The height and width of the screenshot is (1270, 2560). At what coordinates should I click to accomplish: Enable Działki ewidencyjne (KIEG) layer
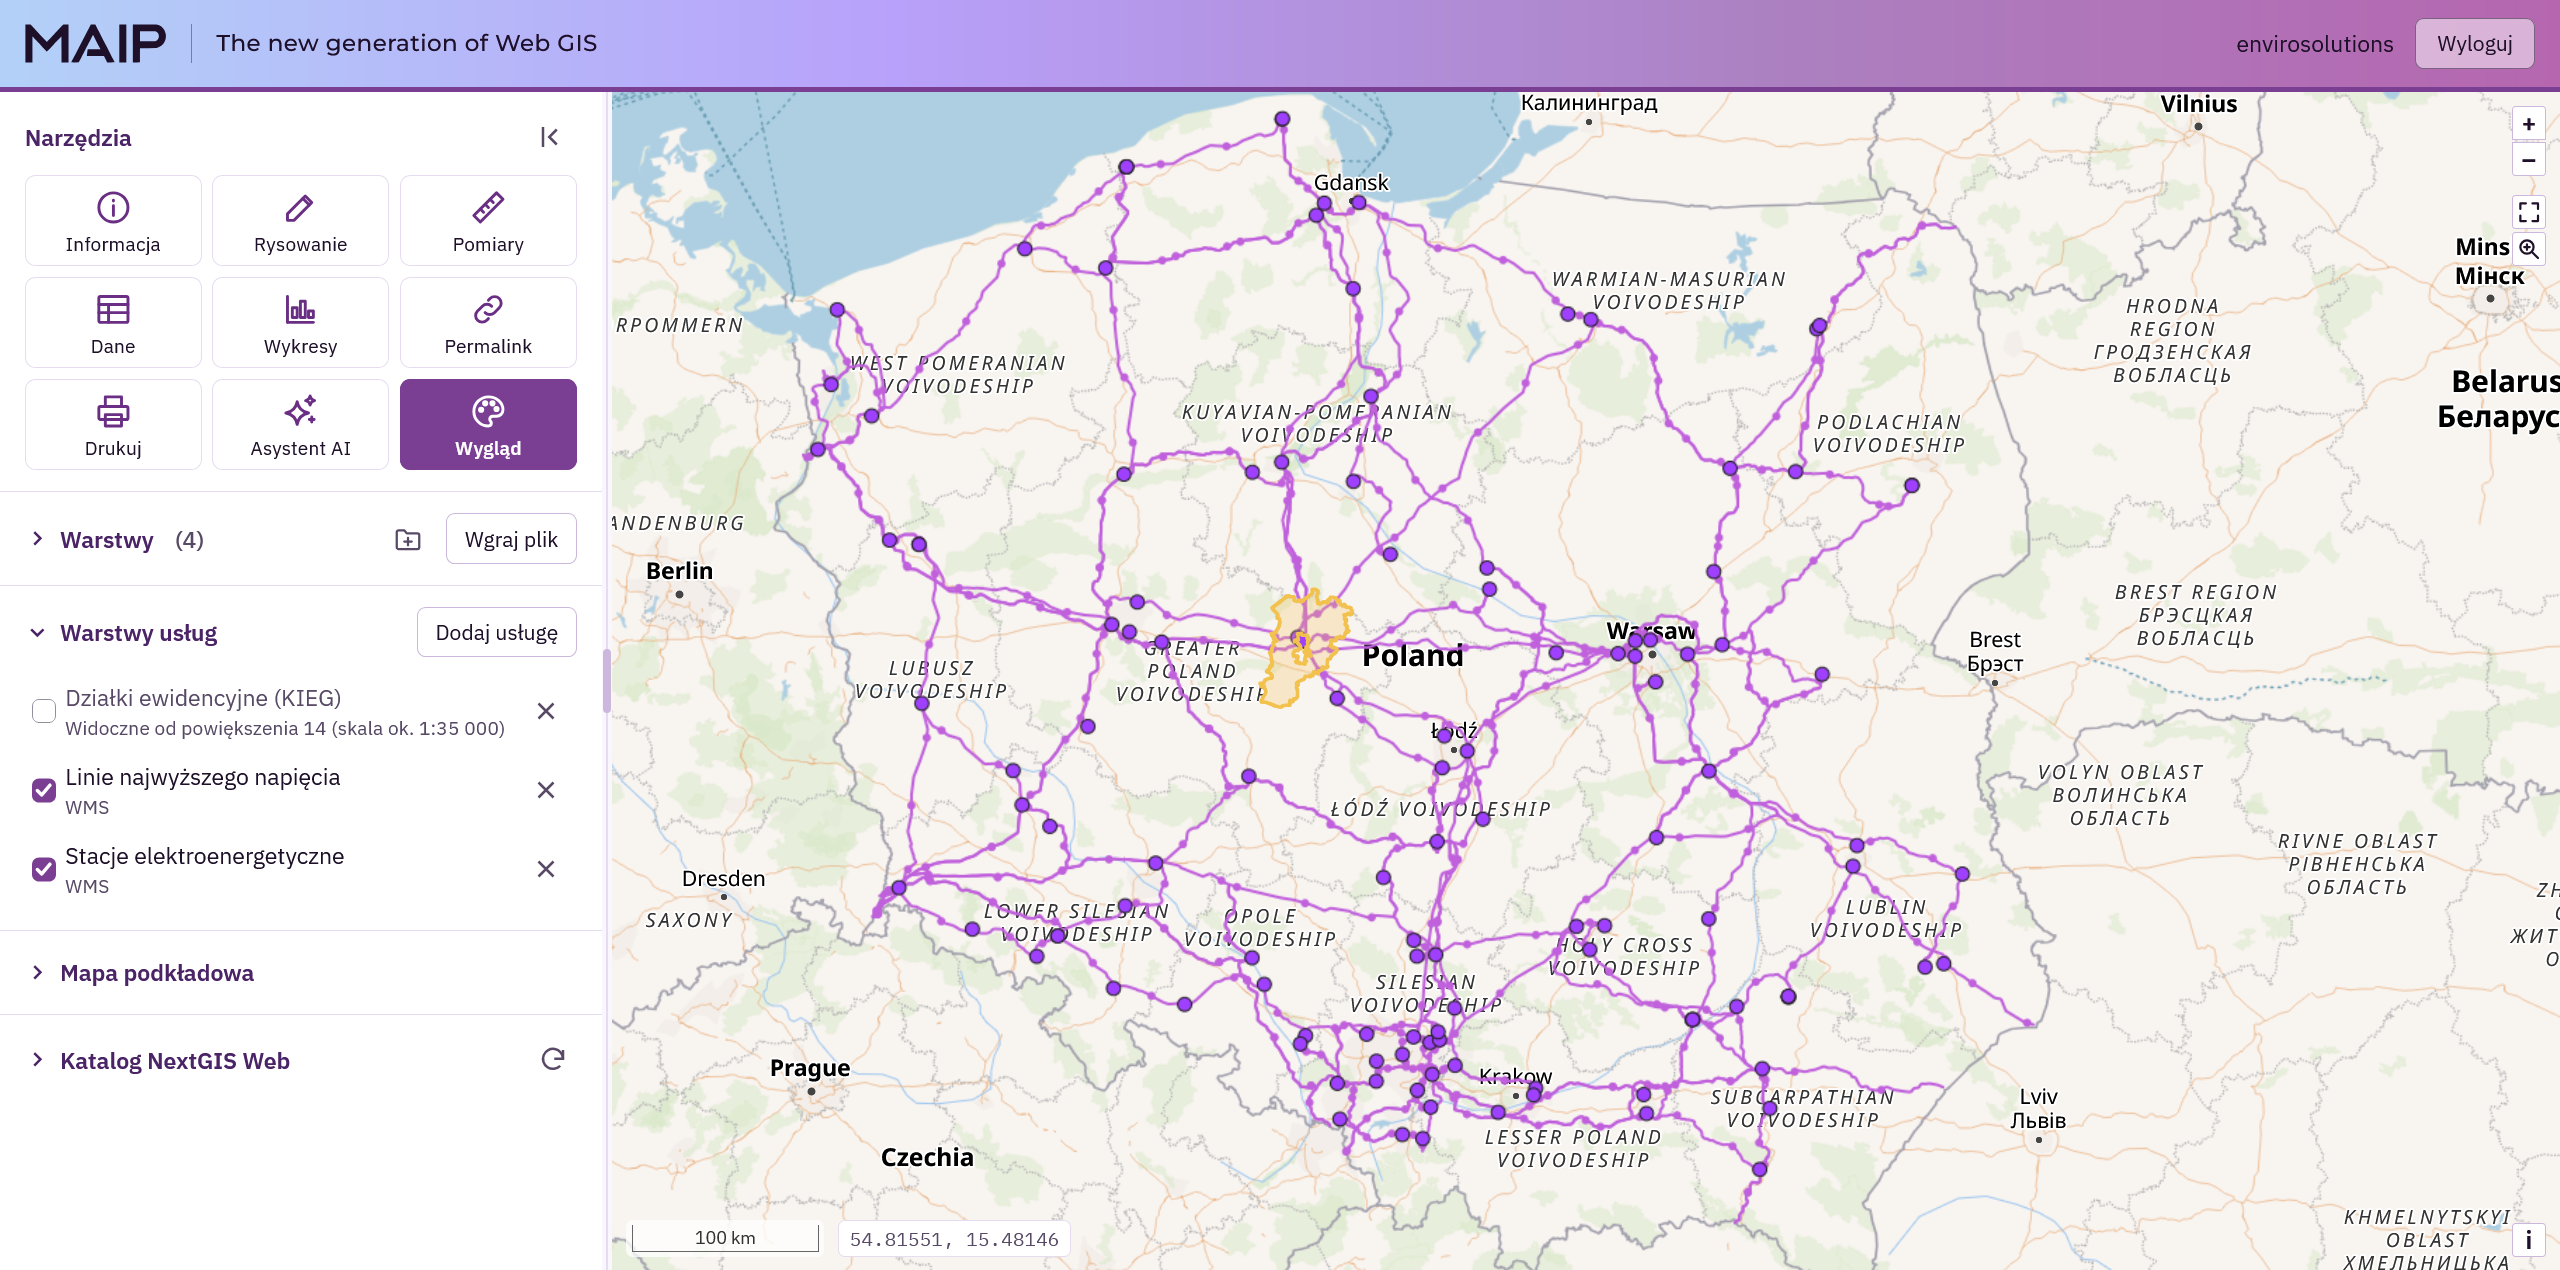coord(44,711)
